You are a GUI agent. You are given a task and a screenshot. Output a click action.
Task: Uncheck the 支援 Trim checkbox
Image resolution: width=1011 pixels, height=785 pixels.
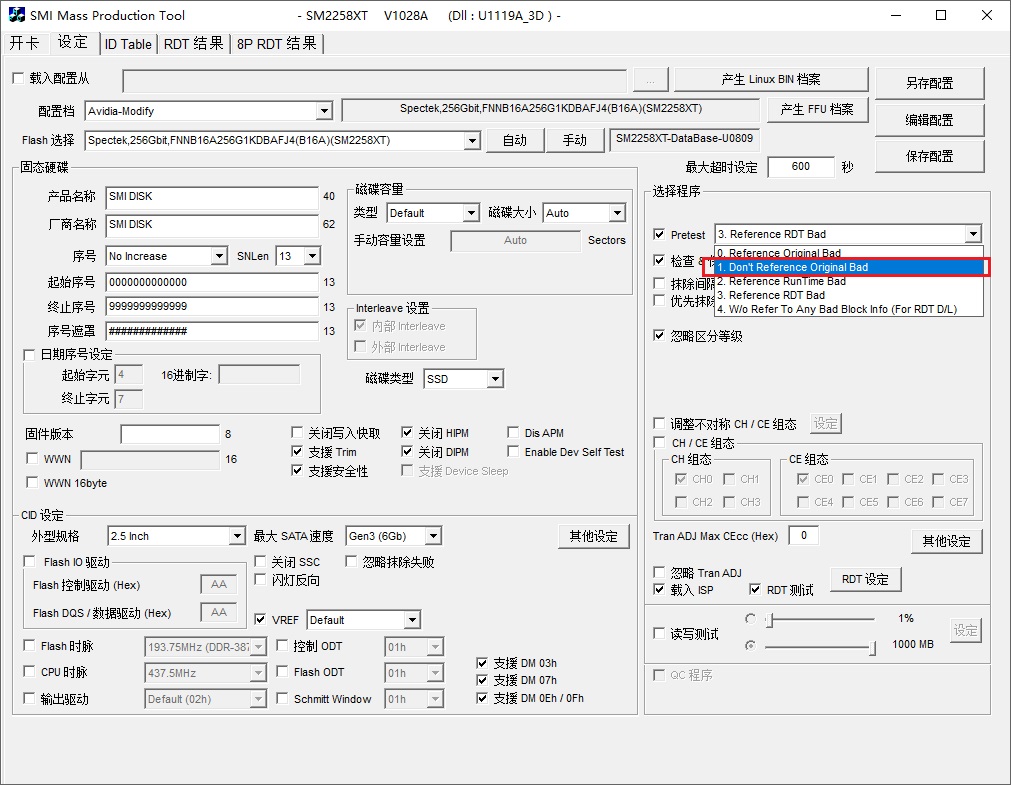298,452
